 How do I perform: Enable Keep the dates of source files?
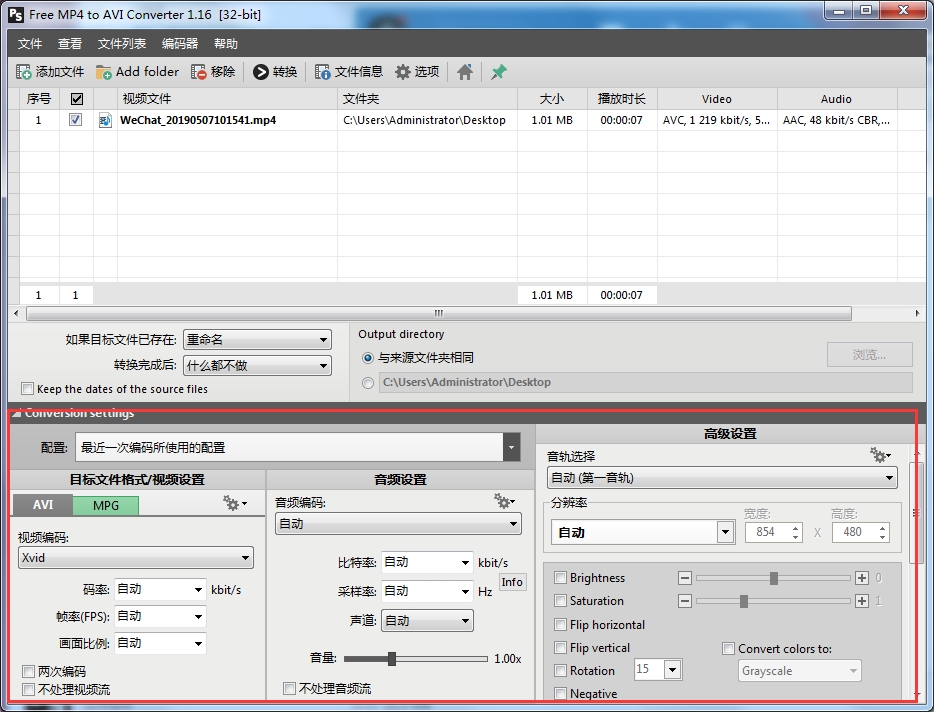click(x=28, y=389)
